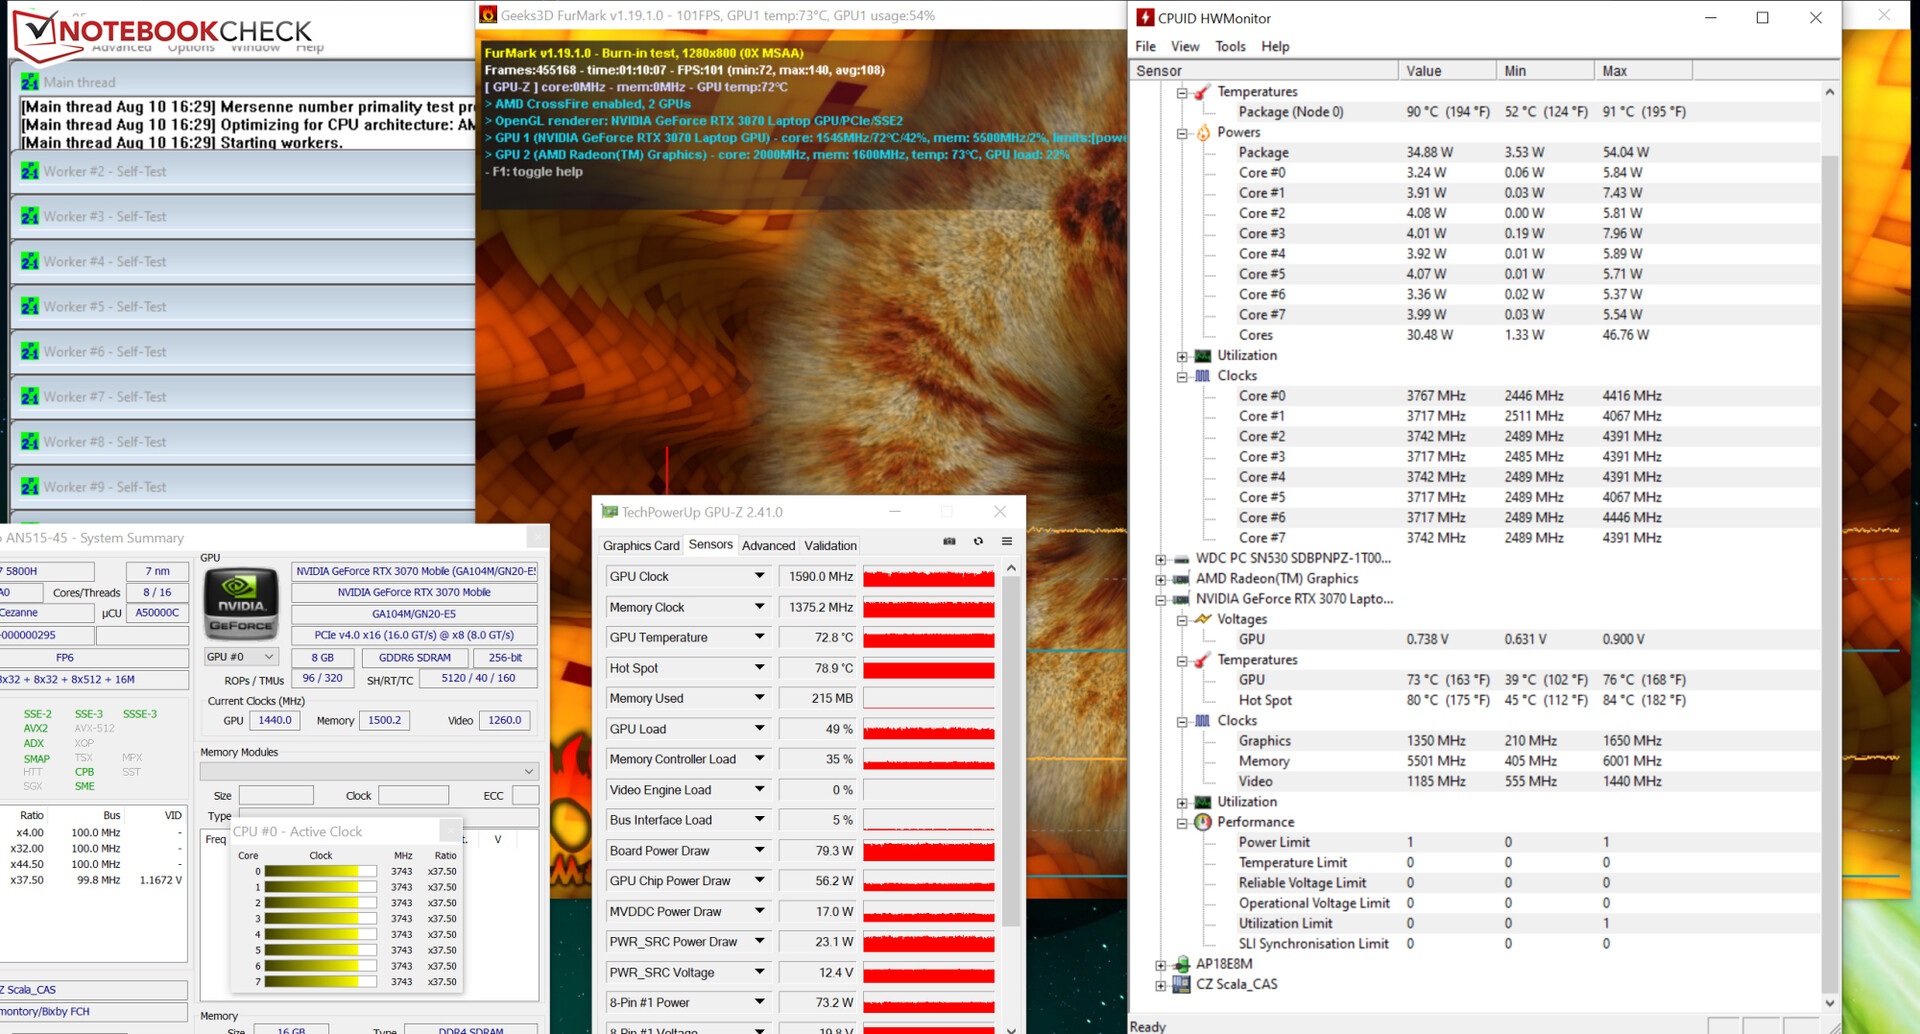This screenshot has height=1034, width=1920.
Task: Take a GPU-Z screenshot with the camera icon
Action: (949, 542)
